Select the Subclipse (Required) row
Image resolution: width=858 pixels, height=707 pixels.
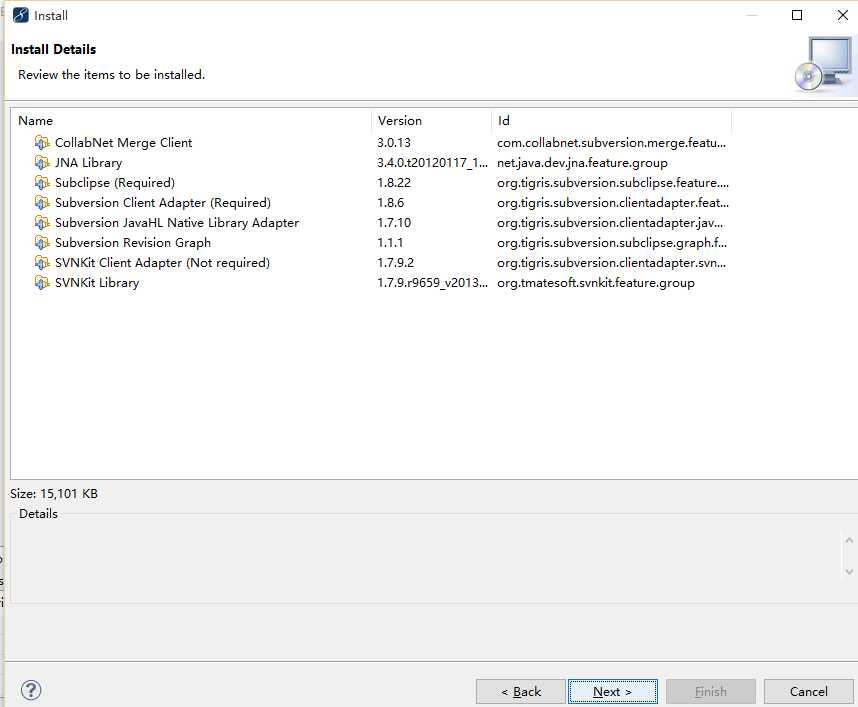pyautogui.click(x=372, y=183)
